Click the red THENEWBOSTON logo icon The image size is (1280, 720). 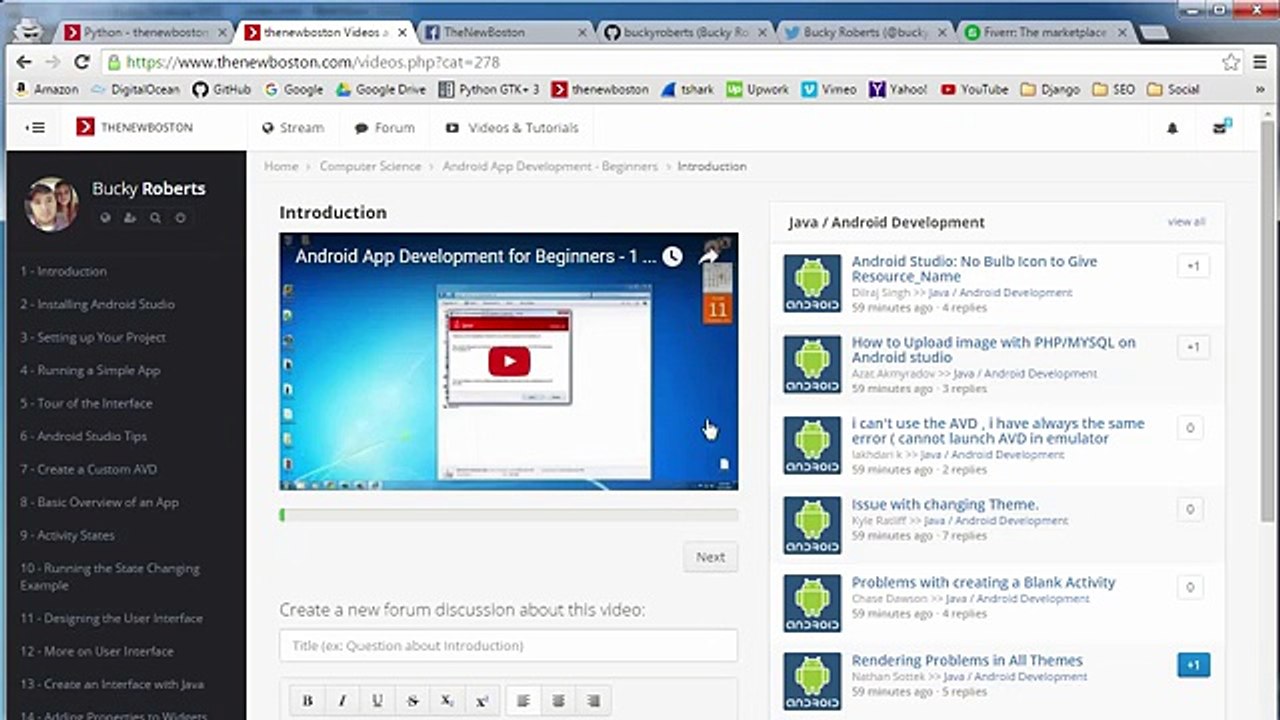click(86, 127)
